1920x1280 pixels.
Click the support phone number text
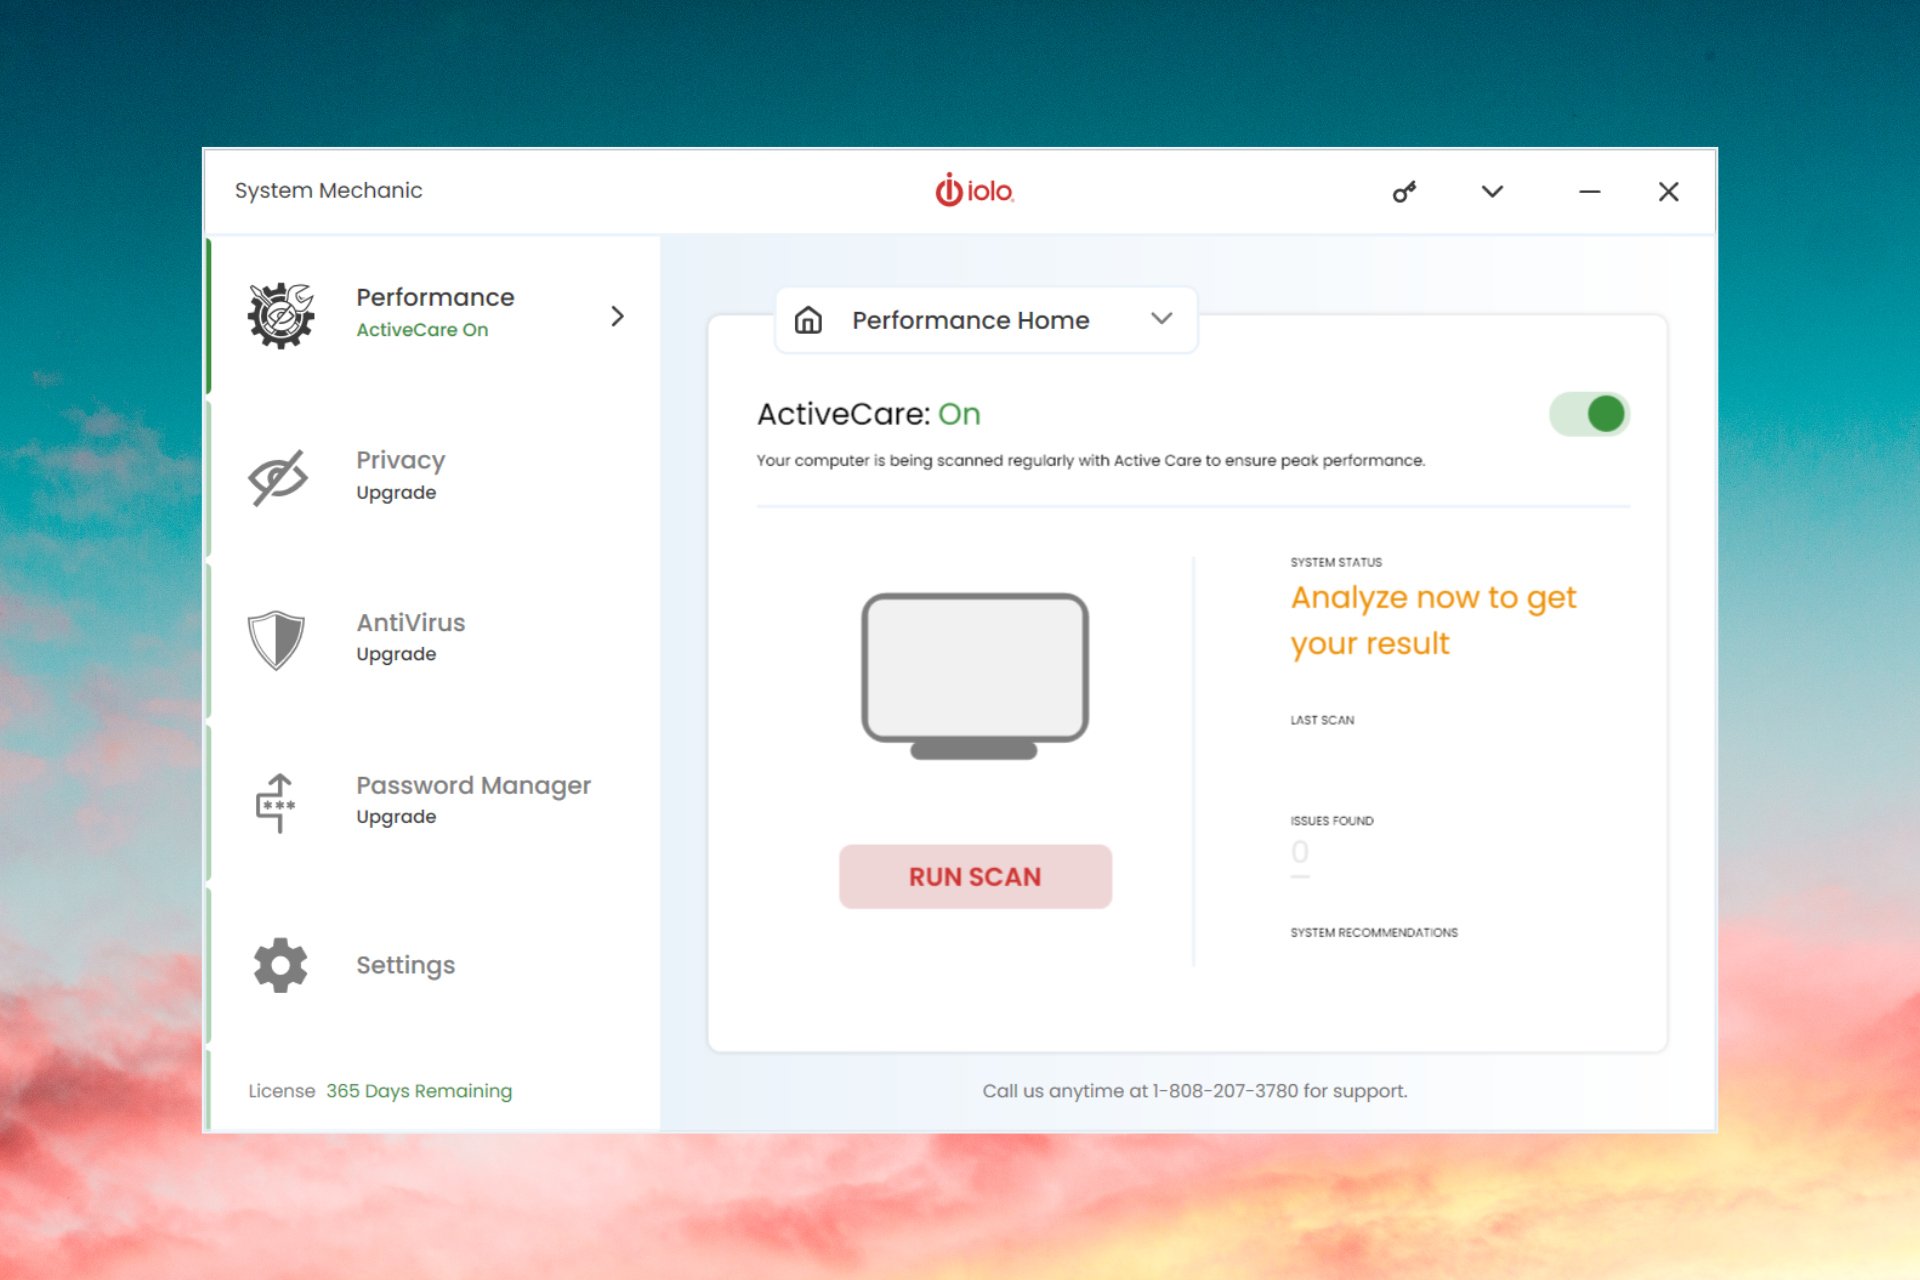(x=1225, y=1091)
